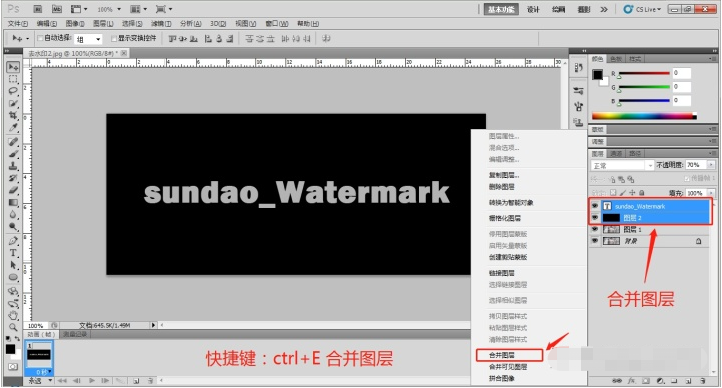Viewport: 722px width, 388px height.
Task: Select the Rectangular Marquee tool
Action: coord(13,79)
